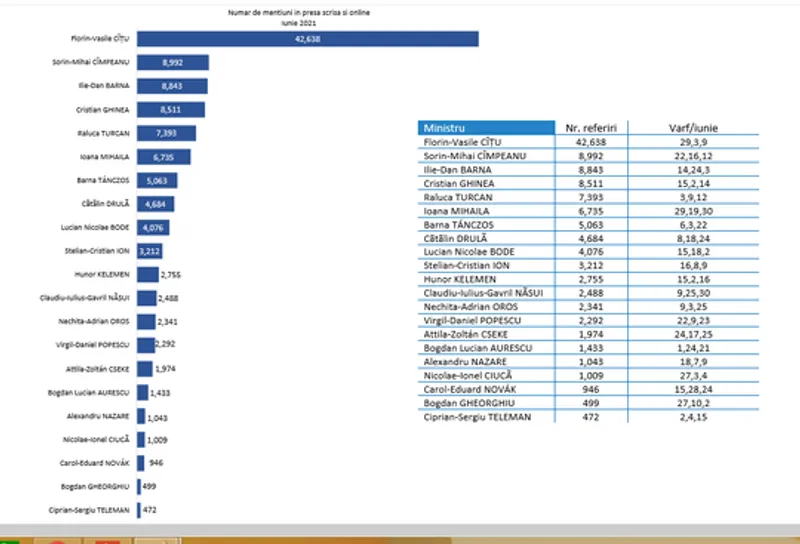Select Bogdan Lucian AURESCU axis label in chart

pyautogui.click(x=91, y=393)
